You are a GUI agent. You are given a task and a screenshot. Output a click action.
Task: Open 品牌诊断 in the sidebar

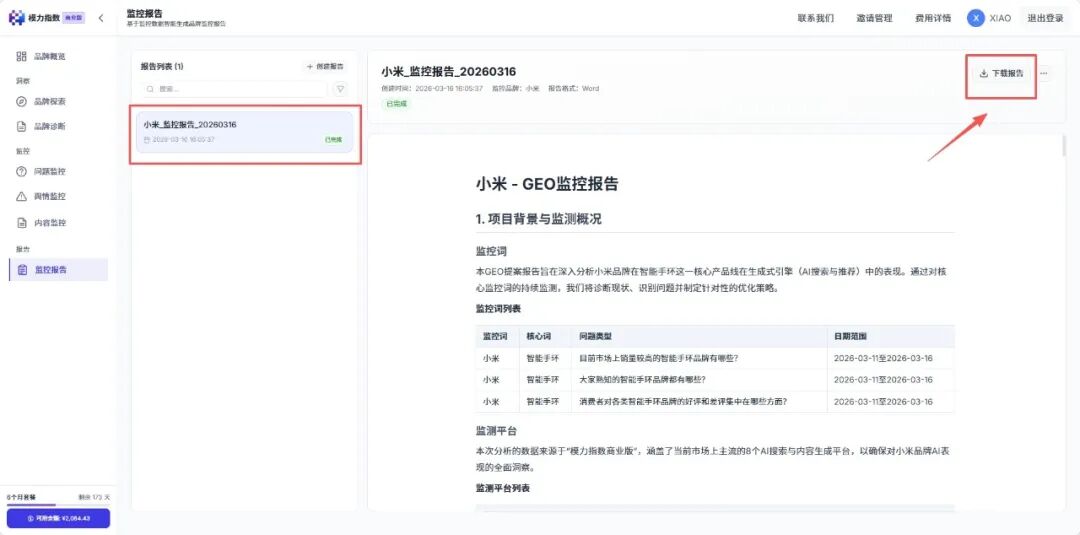point(50,127)
